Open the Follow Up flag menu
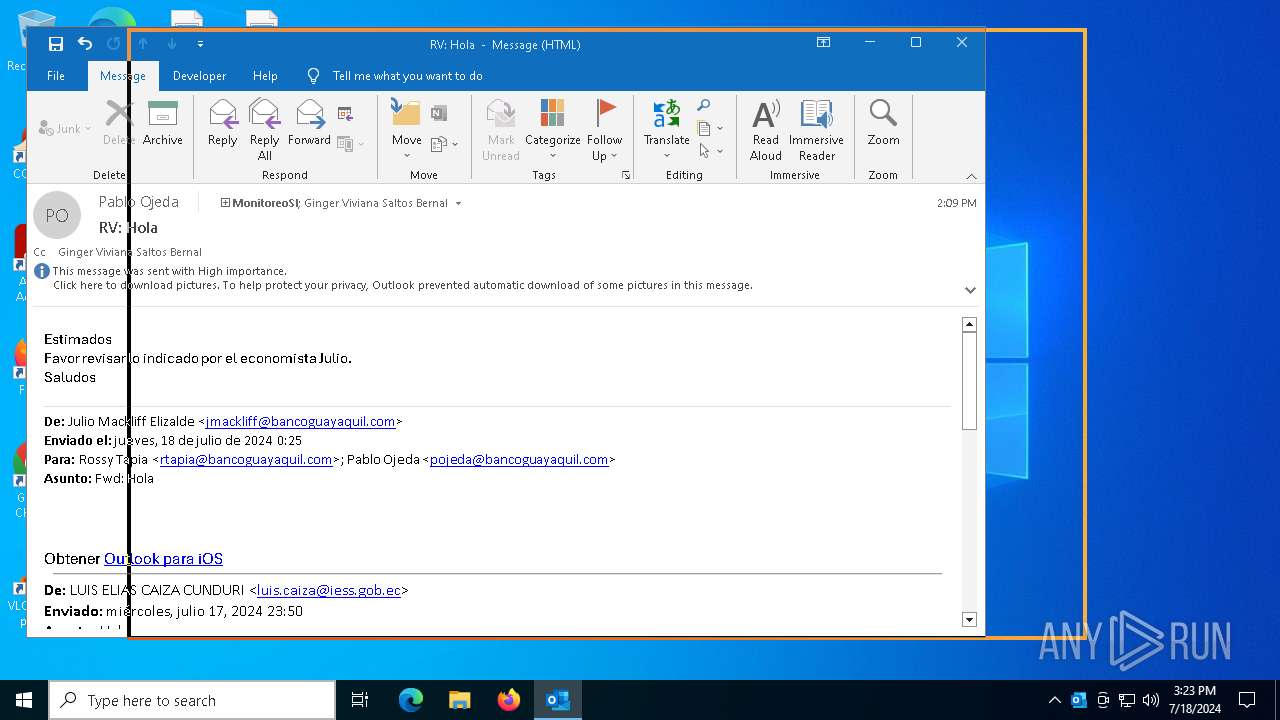 pyautogui.click(x=604, y=130)
